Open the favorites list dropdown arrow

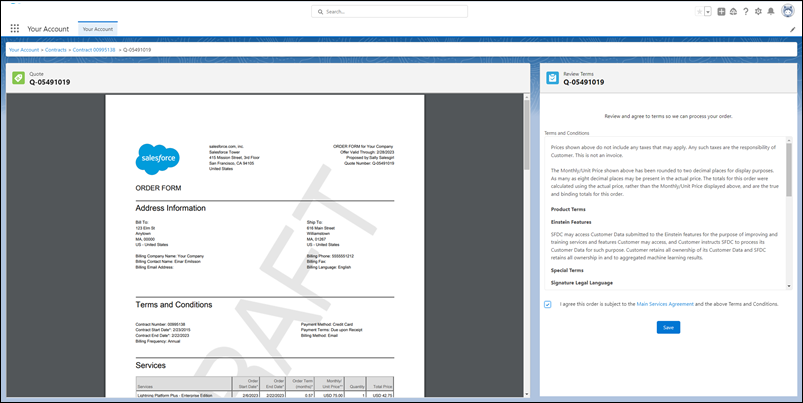(x=708, y=11)
